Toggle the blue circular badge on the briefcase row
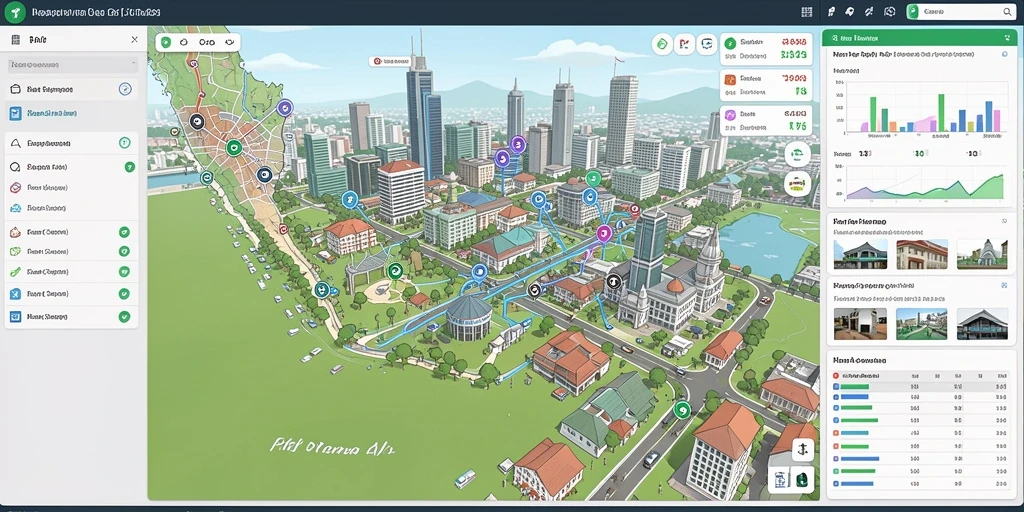Screen dimensions: 1024x512 pos(125,89)
